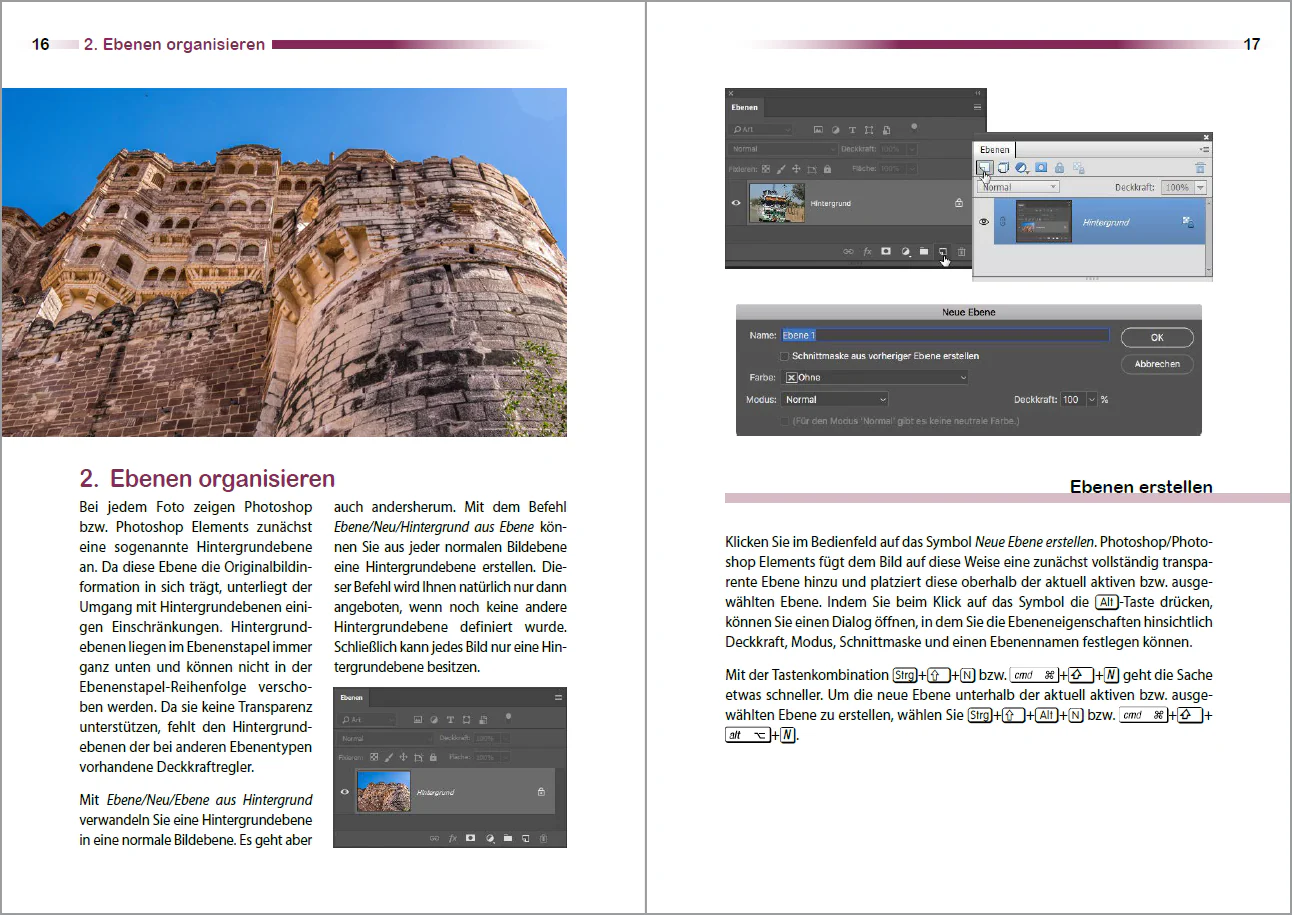
Task: Open the Deckkraft slider arrow in Neue Ebene dialog
Action: click(x=1092, y=399)
